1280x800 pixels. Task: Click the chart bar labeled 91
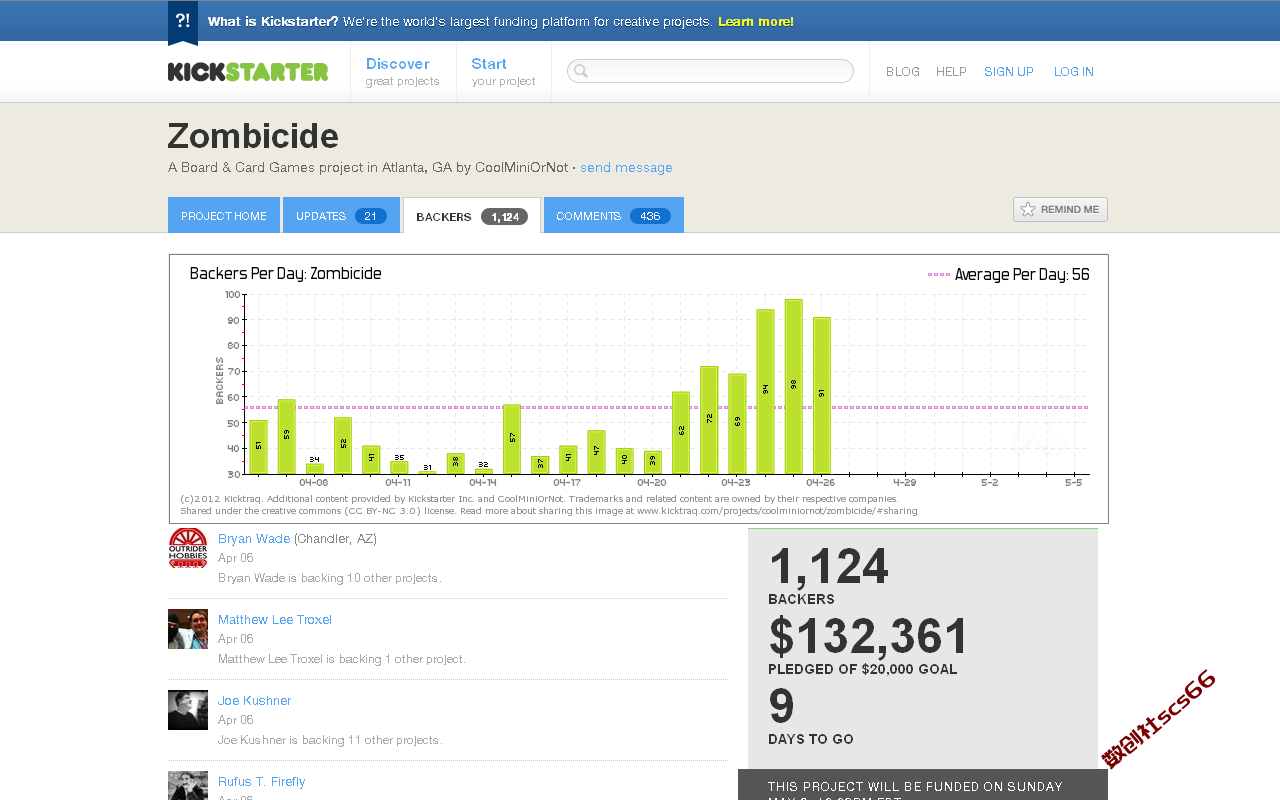(x=821, y=395)
